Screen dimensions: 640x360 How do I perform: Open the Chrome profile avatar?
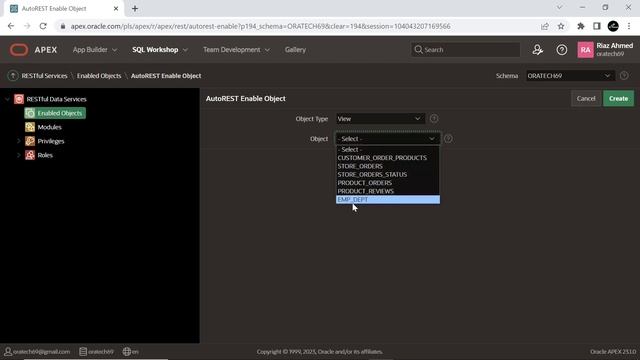pos(613,26)
